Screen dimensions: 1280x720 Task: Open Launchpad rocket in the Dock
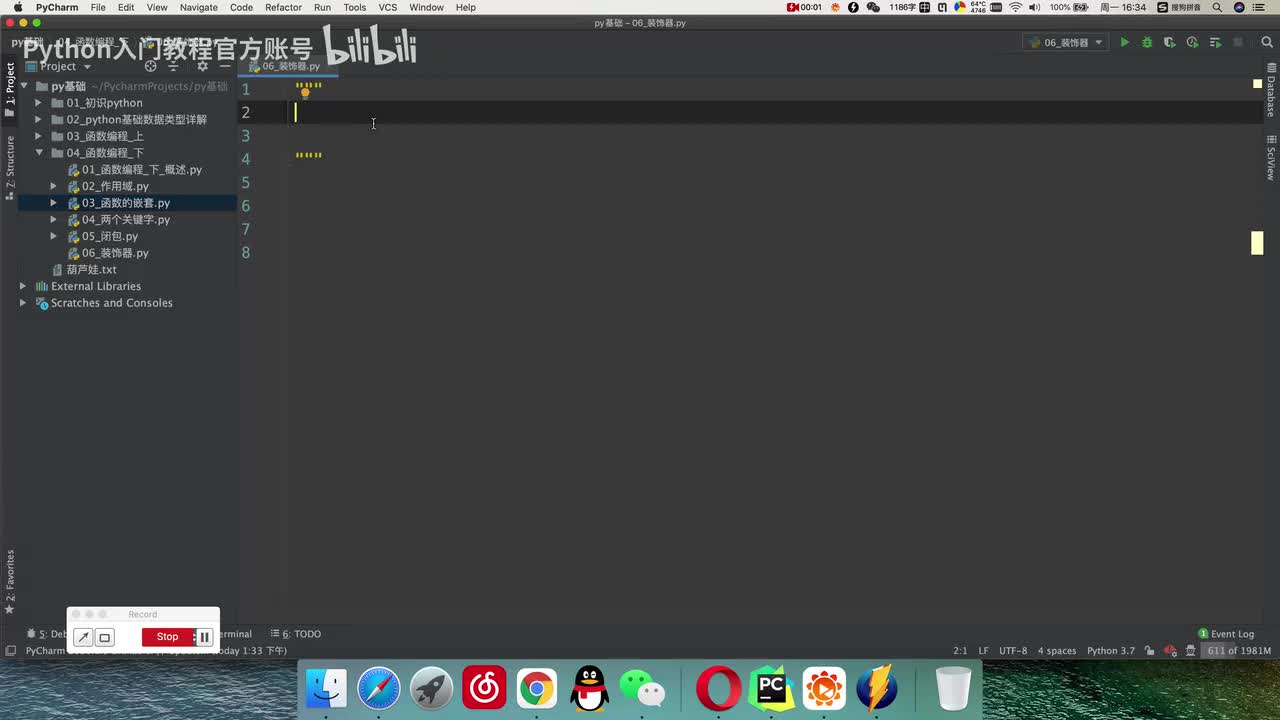432,689
